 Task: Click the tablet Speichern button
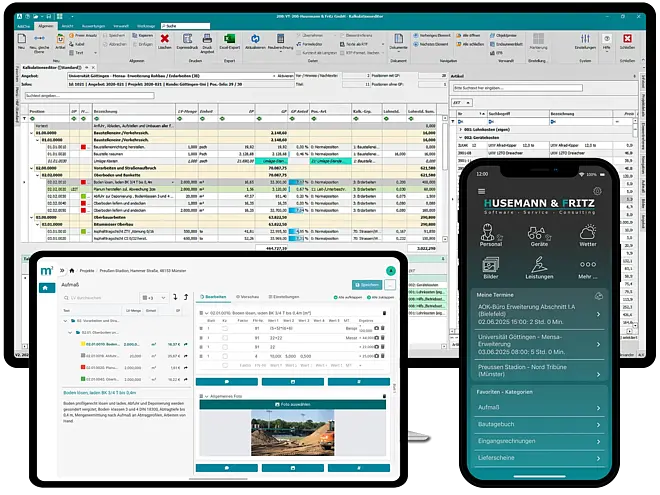pyautogui.click(x=367, y=285)
